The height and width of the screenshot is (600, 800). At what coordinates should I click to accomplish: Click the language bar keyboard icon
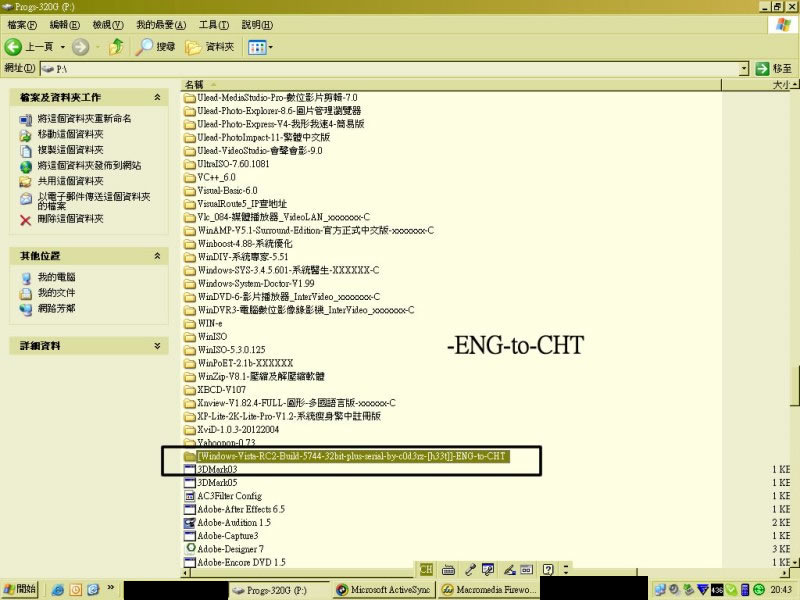448,569
